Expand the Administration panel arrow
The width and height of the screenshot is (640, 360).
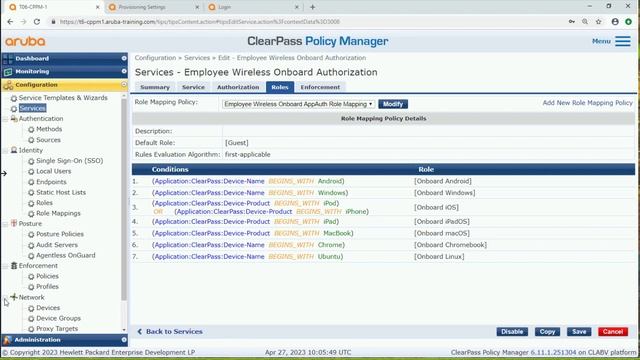(x=124, y=340)
